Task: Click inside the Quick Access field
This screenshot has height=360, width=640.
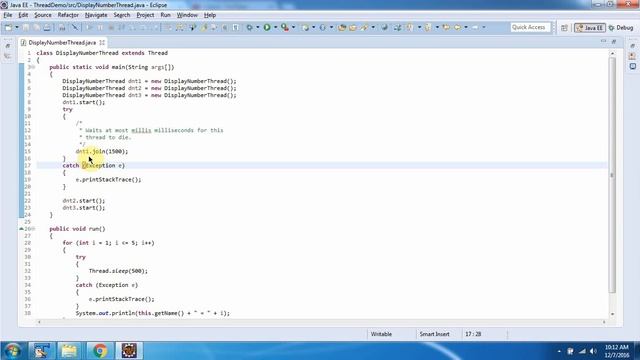Action: pos(530,27)
